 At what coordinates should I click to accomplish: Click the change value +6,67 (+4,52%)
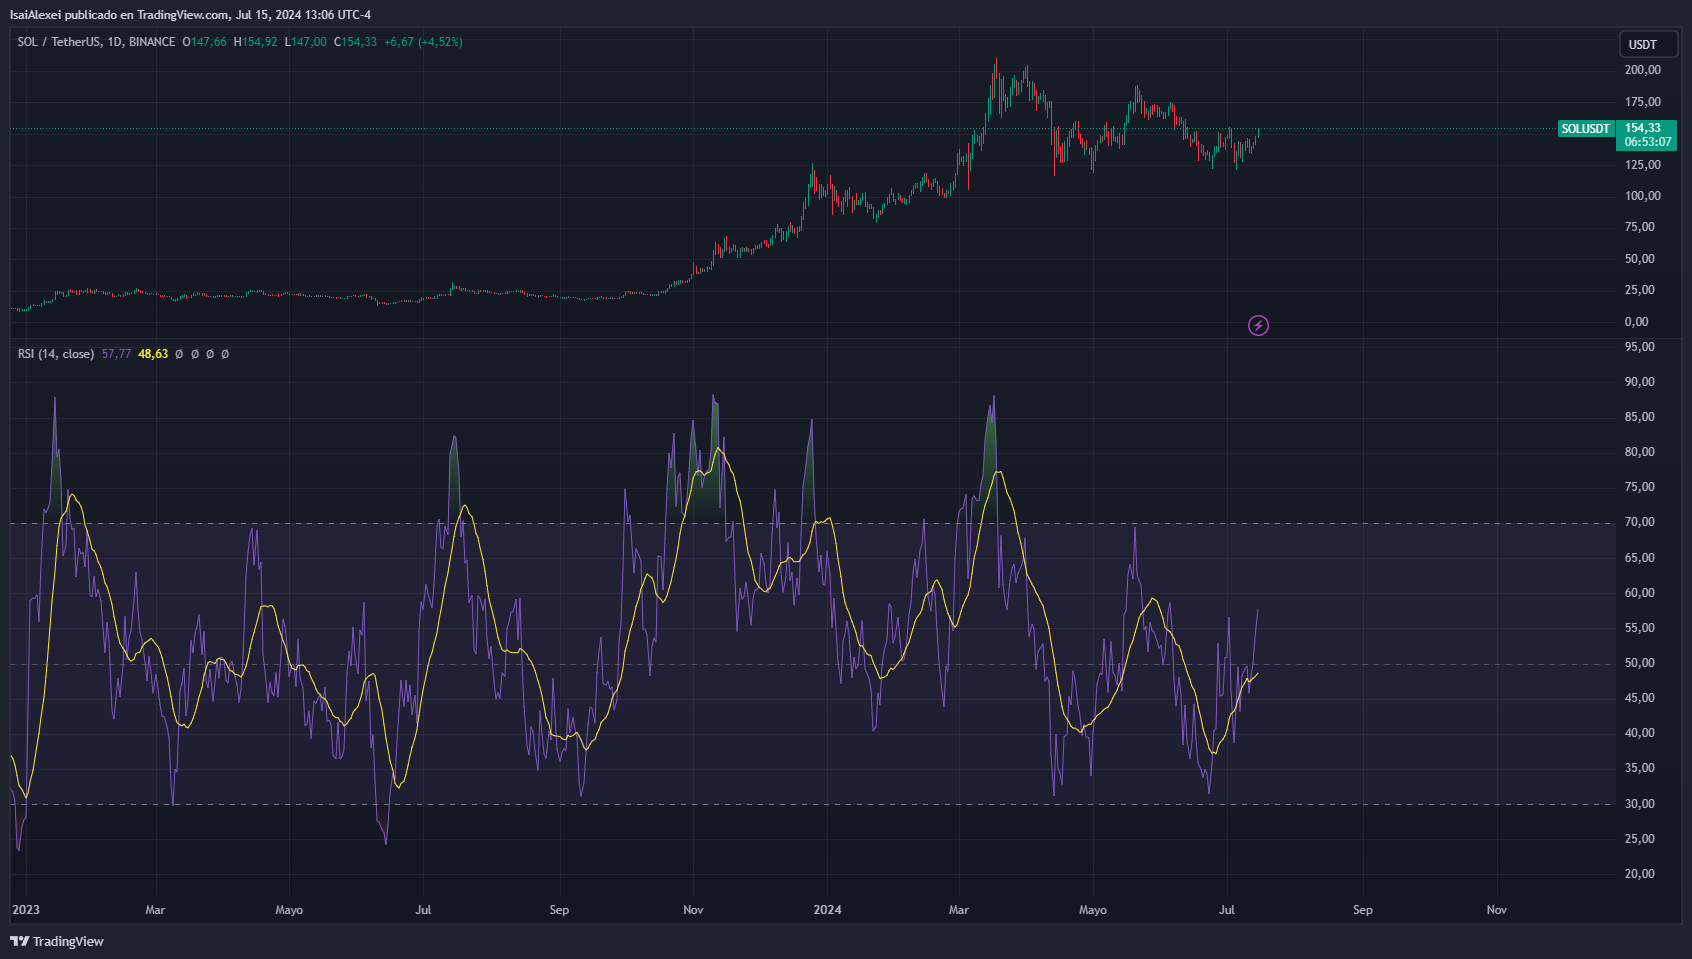point(423,42)
